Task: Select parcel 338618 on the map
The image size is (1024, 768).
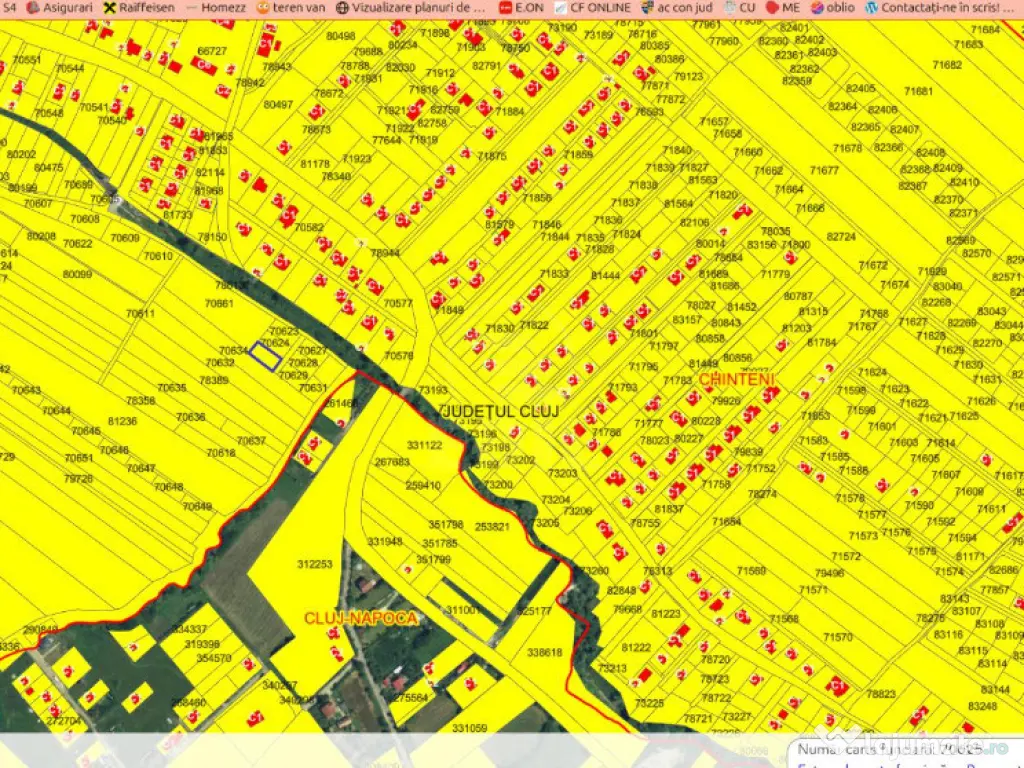Action: [544, 652]
